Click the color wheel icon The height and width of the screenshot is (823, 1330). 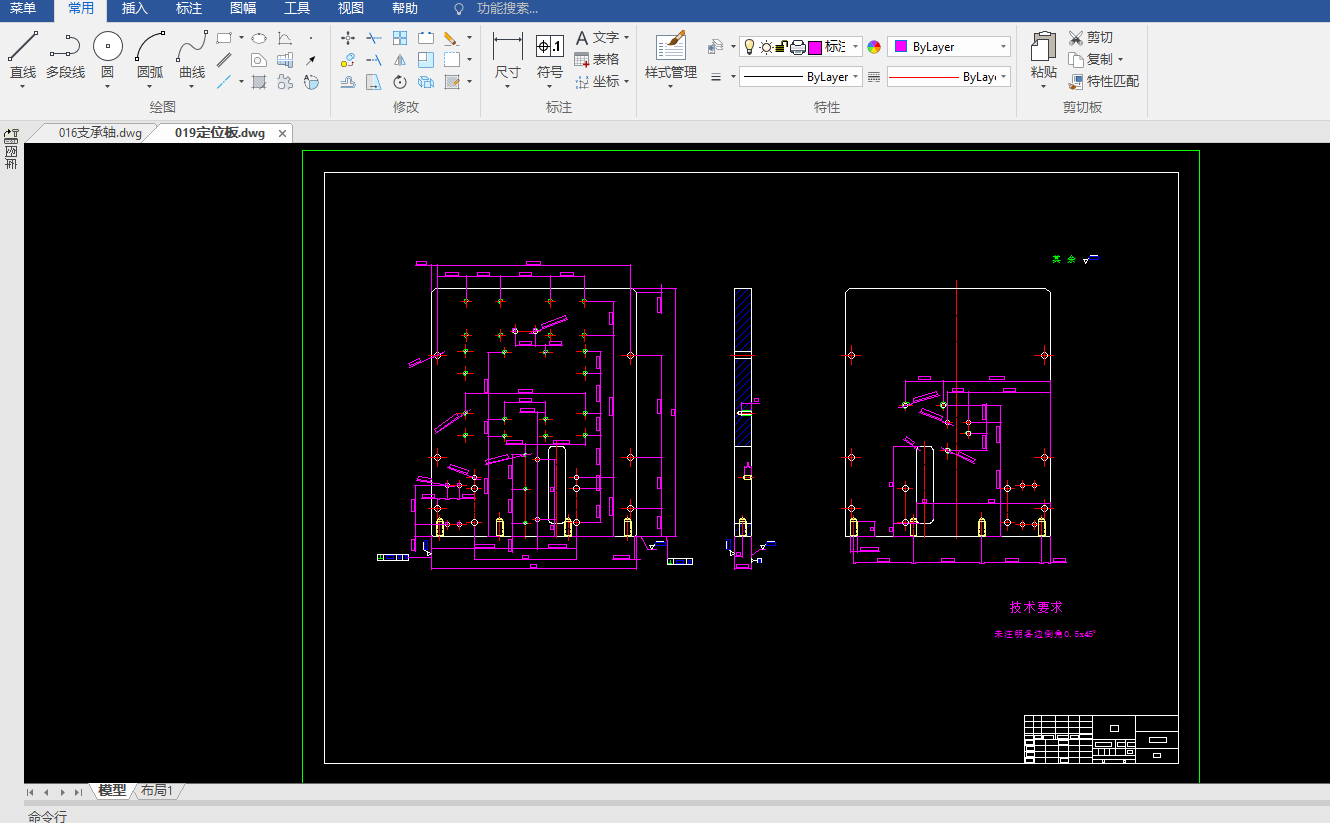click(x=874, y=47)
